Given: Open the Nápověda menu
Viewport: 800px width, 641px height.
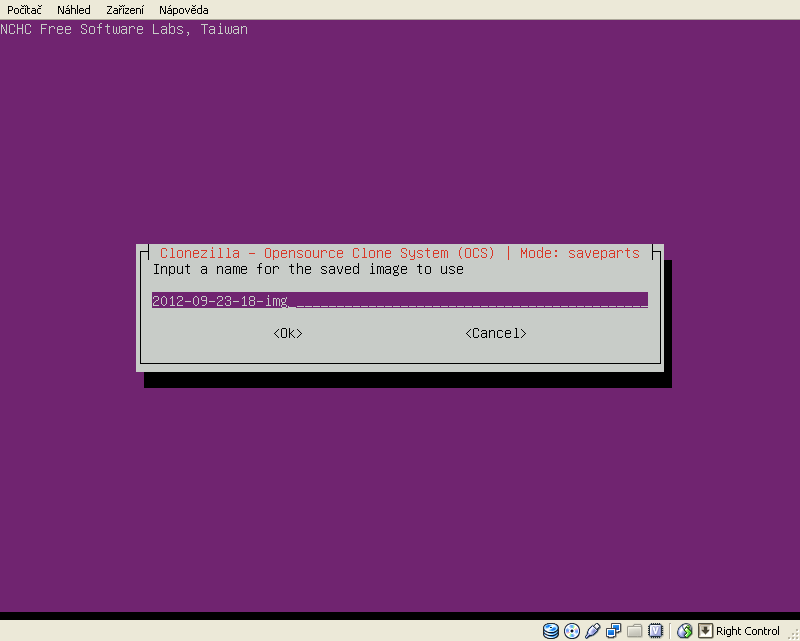Looking at the screenshot, I should (x=183, y=10).
